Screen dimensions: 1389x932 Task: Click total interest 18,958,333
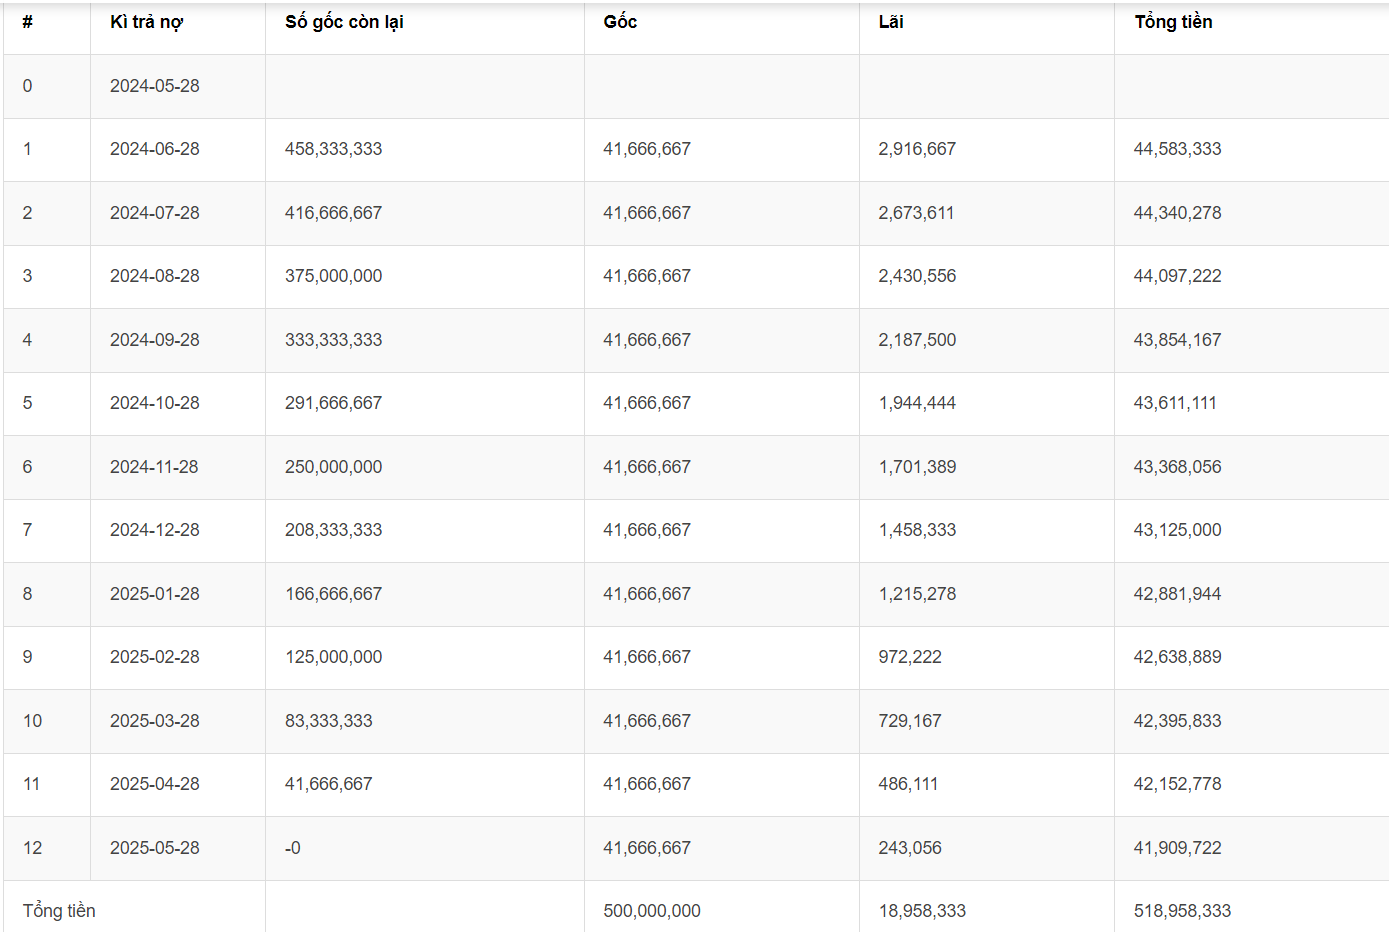tap(922, 911)
